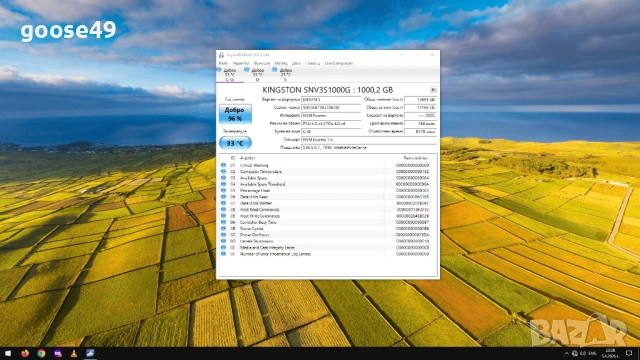640x360 pixels.
Task: Click the raw values column header
Action: point(416,158)
